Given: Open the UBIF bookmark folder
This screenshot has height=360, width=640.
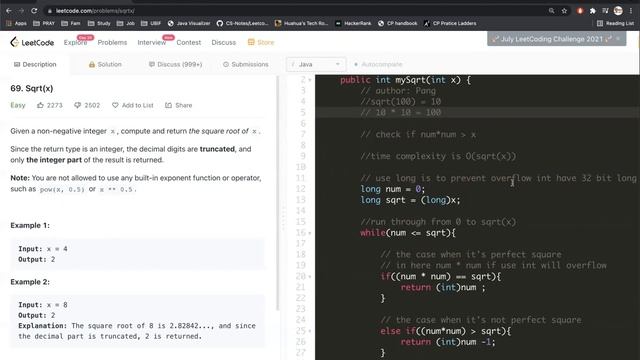Looking at the screenshot, I should click(151, 23).
